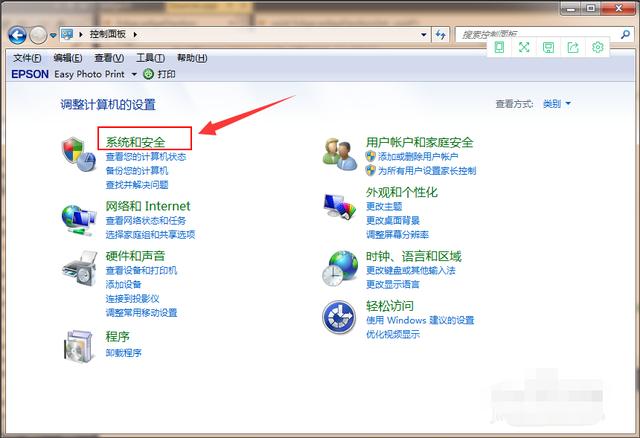Open the 轻松访问 category
This screenshot has height=438, width=640.
[390, 306]
